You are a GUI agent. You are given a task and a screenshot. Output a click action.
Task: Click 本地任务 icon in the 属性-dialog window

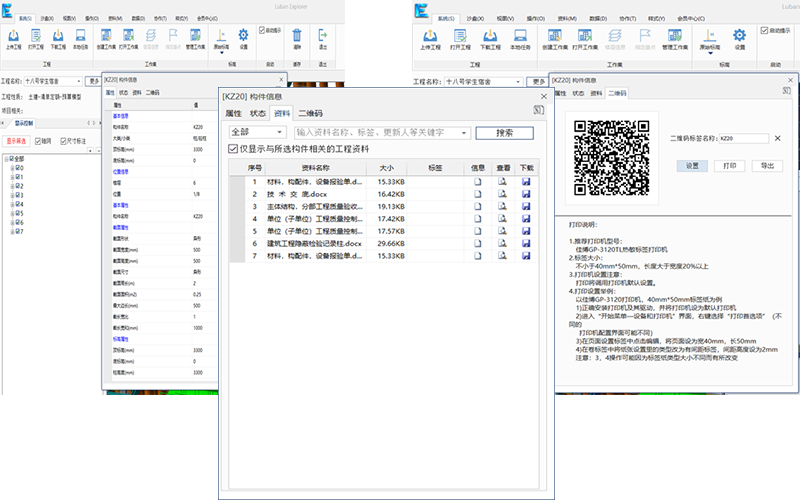coord(81,36)
